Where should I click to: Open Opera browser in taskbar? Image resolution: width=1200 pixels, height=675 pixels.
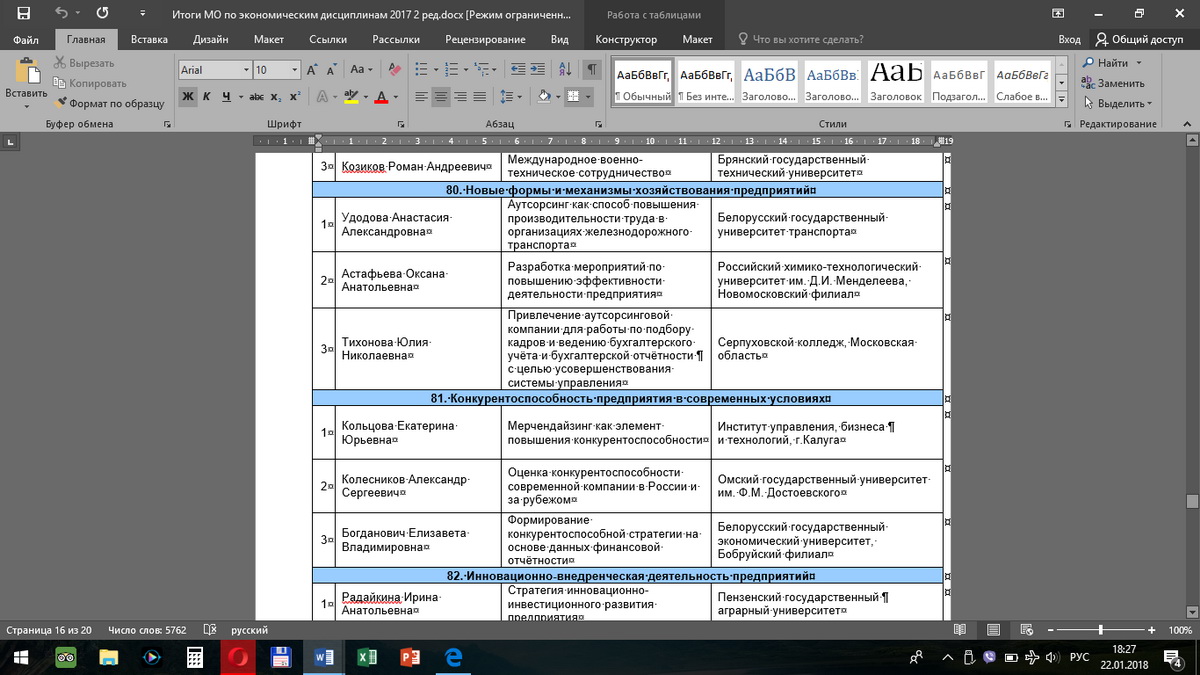[238, 657]
